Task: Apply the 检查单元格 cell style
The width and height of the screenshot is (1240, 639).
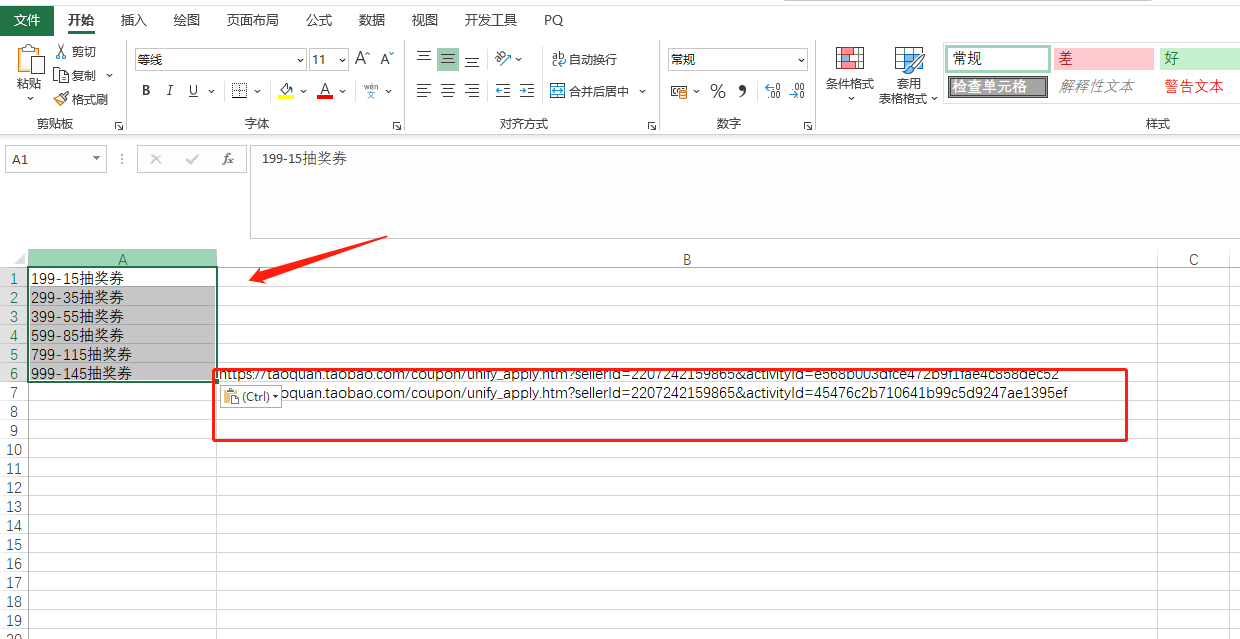Action: [997, 87]
